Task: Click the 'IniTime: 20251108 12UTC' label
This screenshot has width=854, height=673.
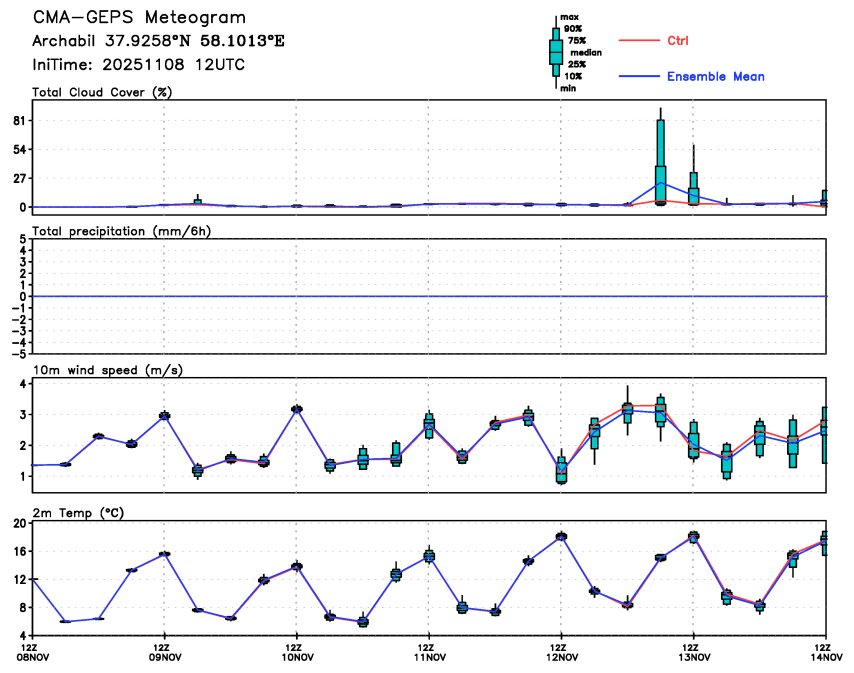Action: tap(138, 65)
